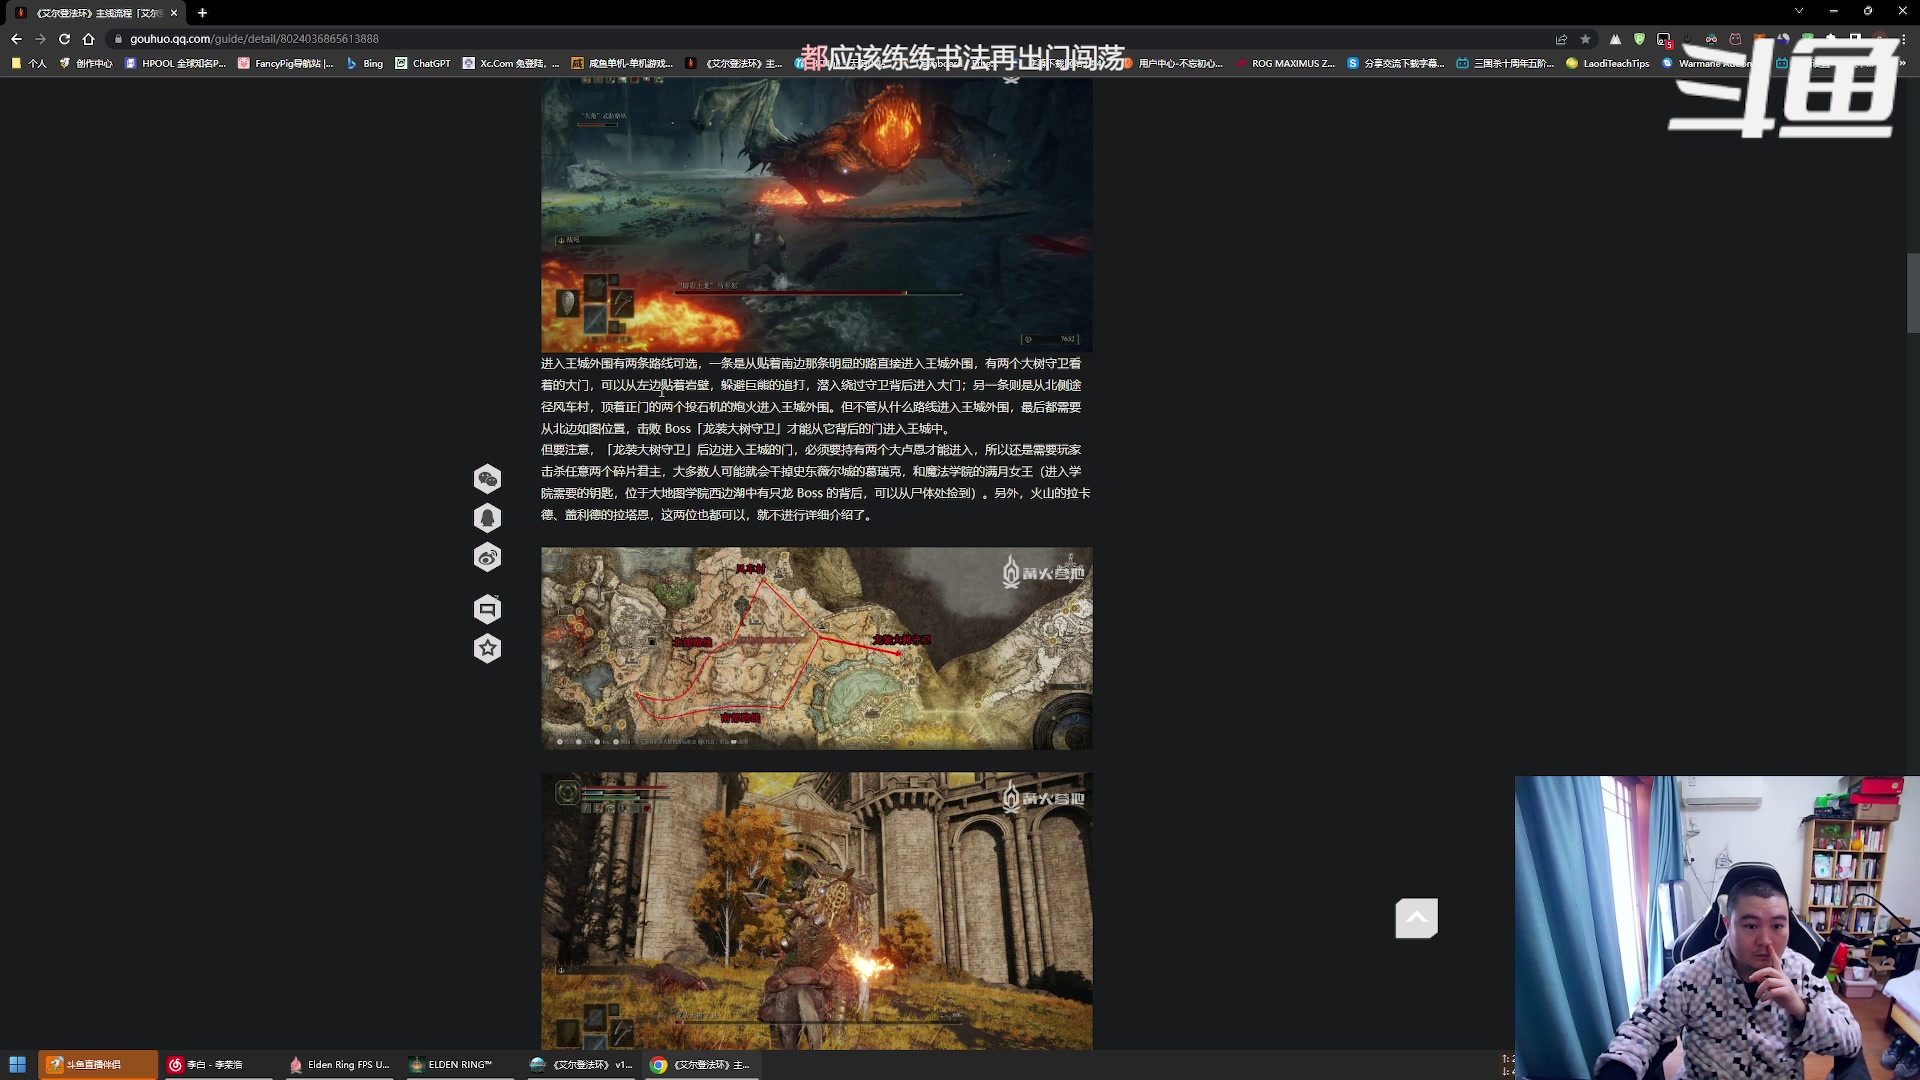Switch to Elden Ring FPS Unlocker in taskbar
The image size is (1920, 1080).
(x=338, y=1065)
